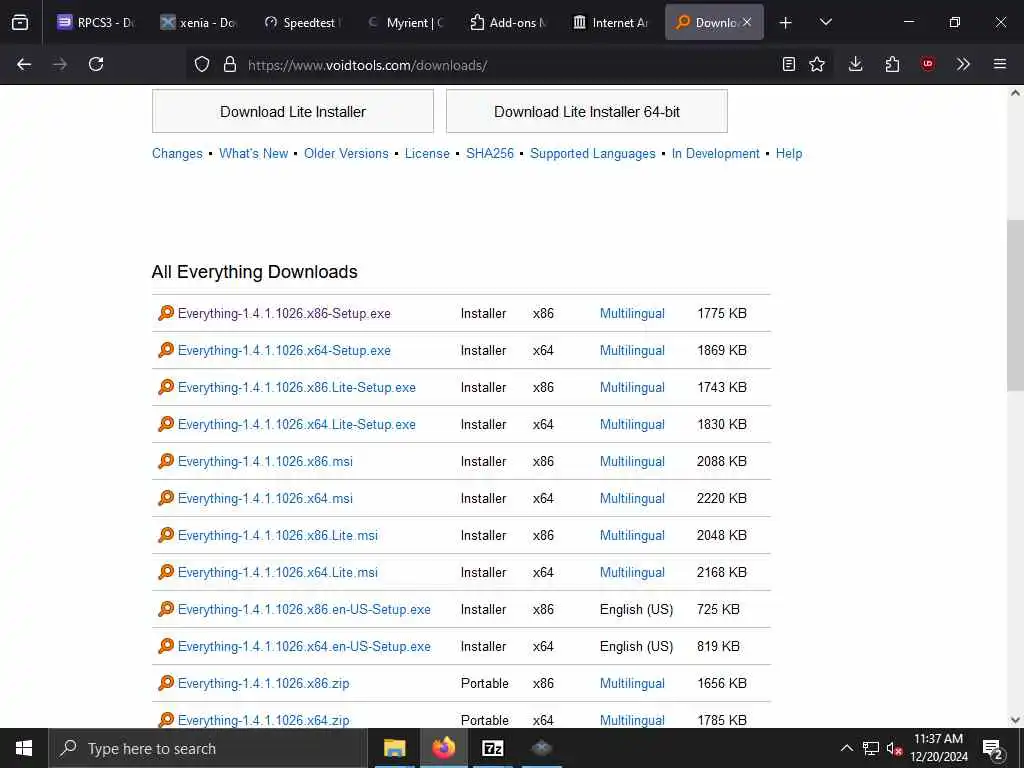The height and width of the screenshot is (768, 1024).
Task: Switch to the xenia tab
Action: pos(199,22)
